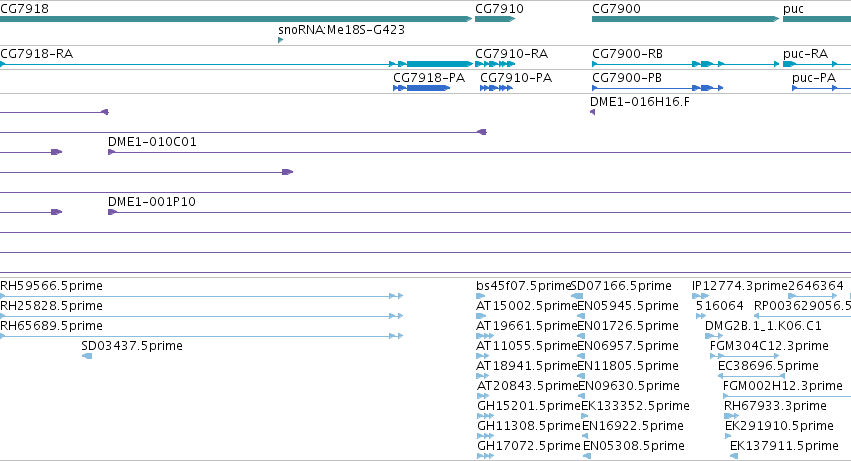Open the DME1-001P10 clone label

point(151,201)
